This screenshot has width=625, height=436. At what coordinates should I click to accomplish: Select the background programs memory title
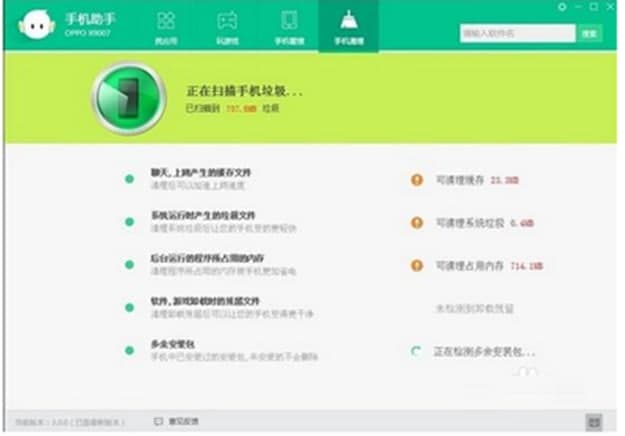pos(207,258)
